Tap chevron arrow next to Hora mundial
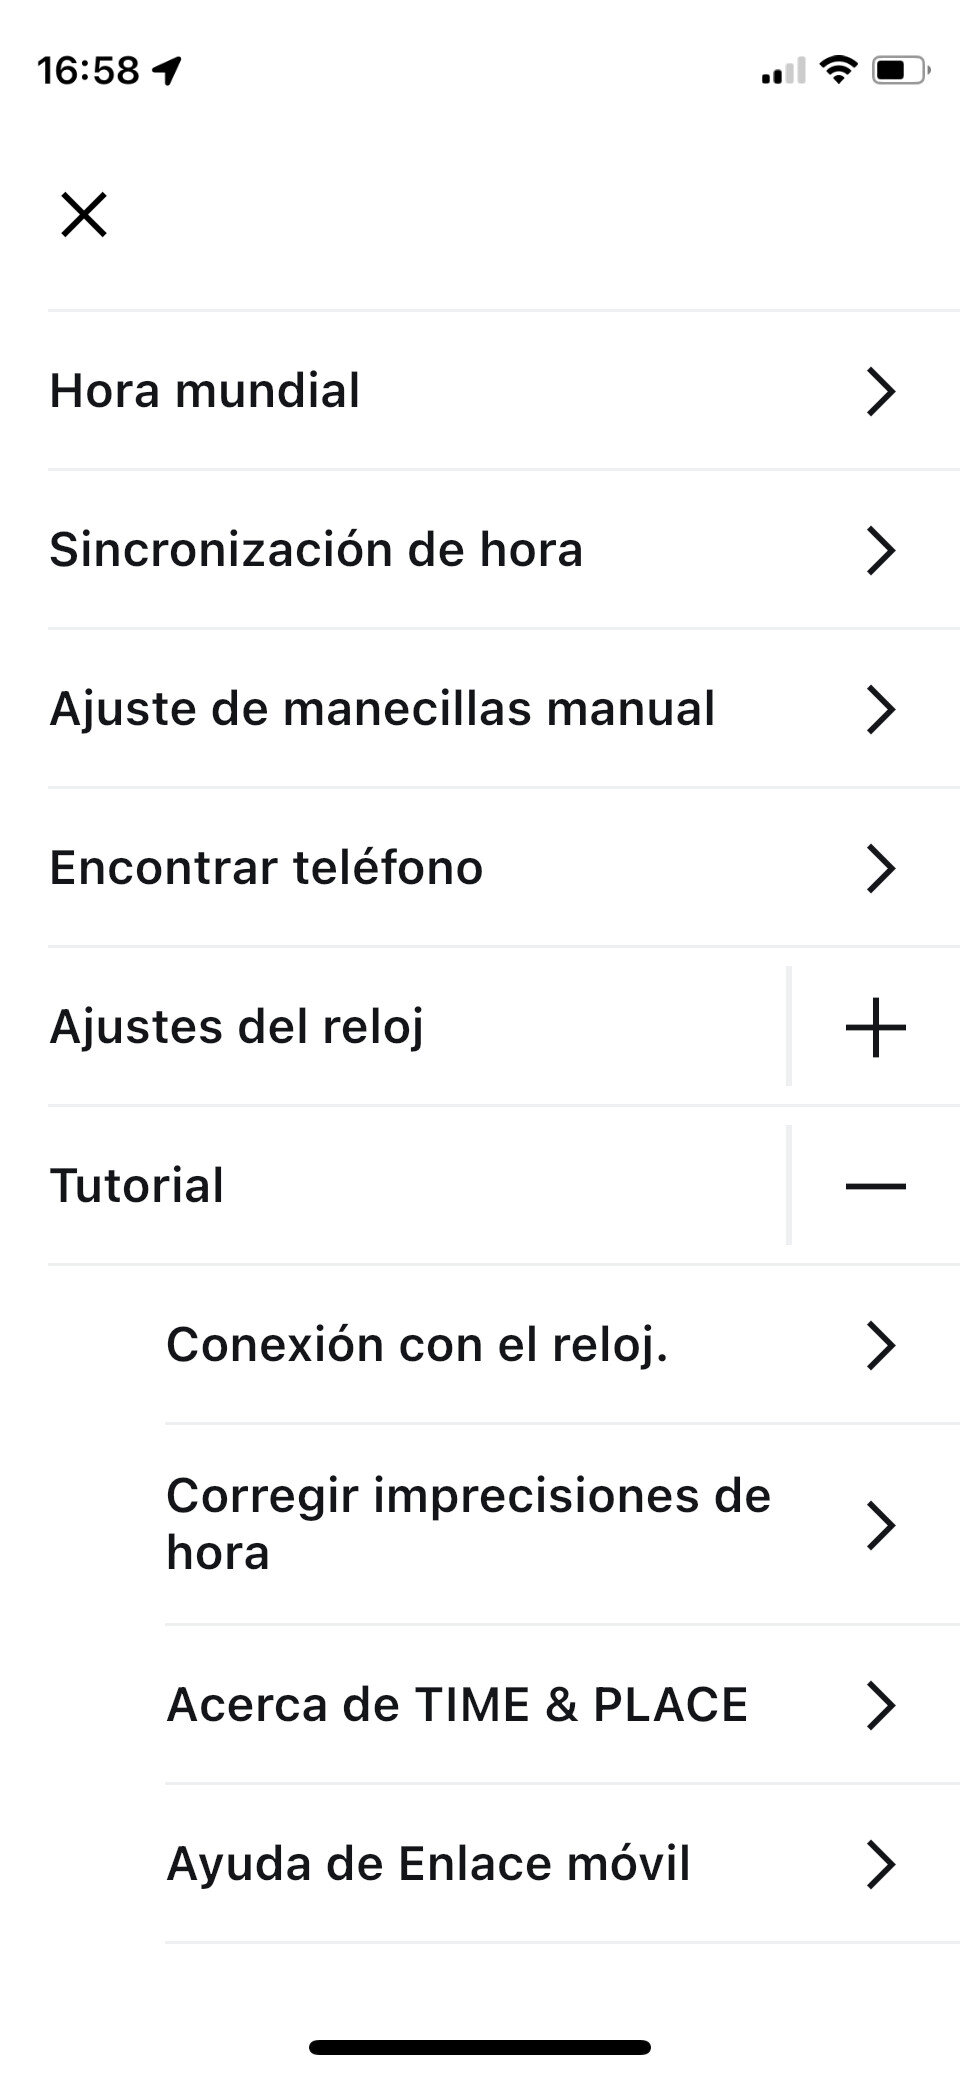The height and width of the screenshot is (2079, 960). [879, 391]
